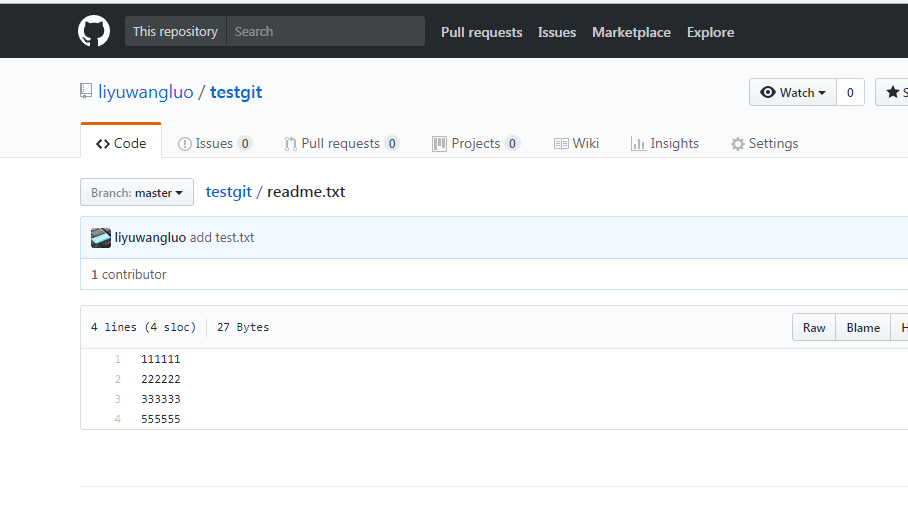Open the liyuwangluo owner link
The height and width of the screenshot is (524, 908).
(x=146, y=92)
